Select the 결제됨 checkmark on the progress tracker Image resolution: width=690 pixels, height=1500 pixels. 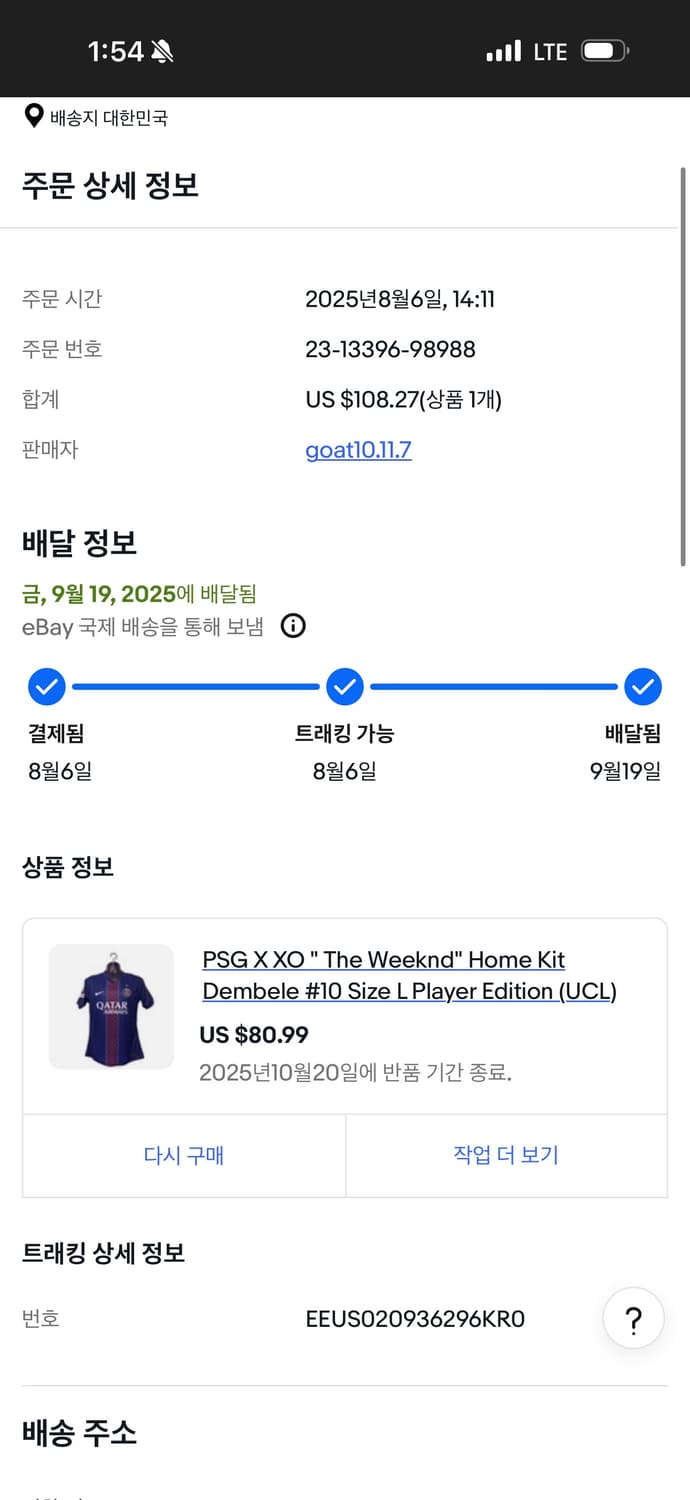point(45,687)
